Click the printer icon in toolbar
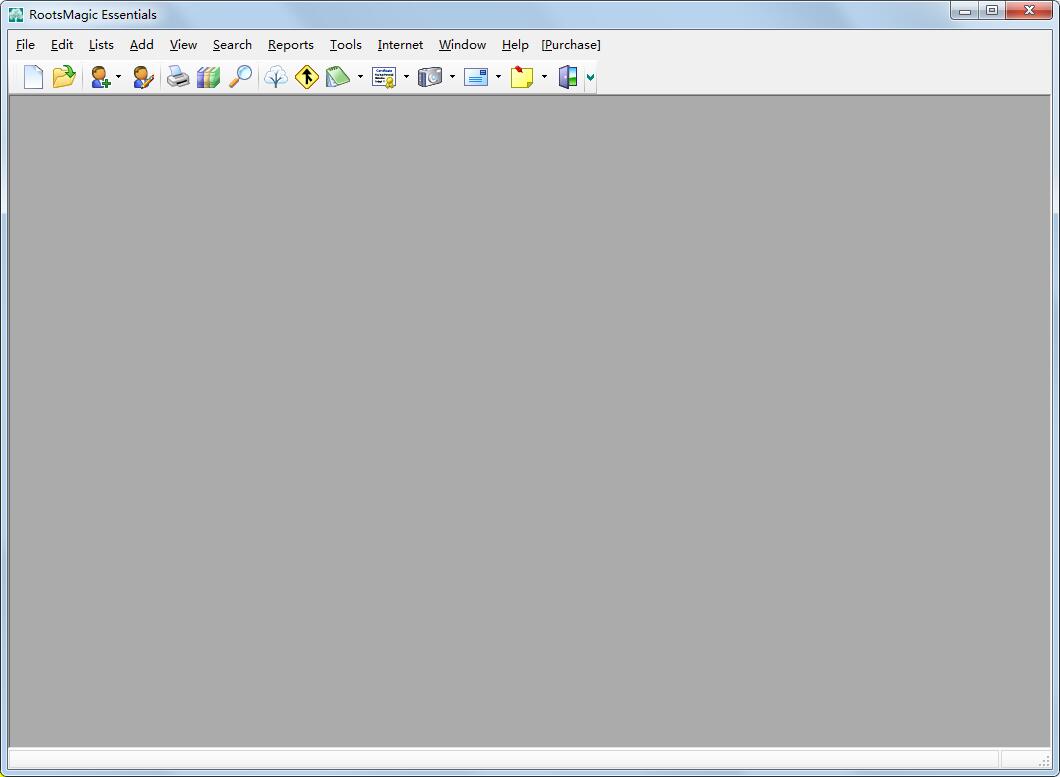 178,77
